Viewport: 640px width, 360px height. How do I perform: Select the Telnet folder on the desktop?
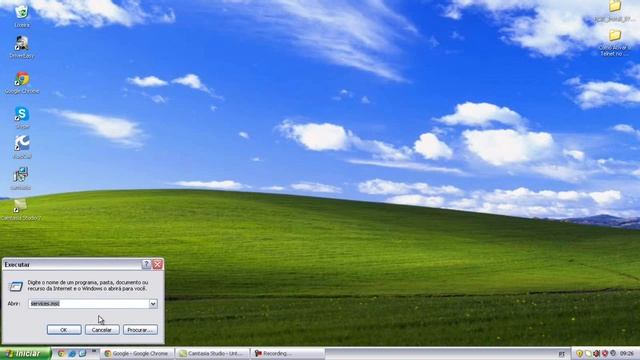615,42
